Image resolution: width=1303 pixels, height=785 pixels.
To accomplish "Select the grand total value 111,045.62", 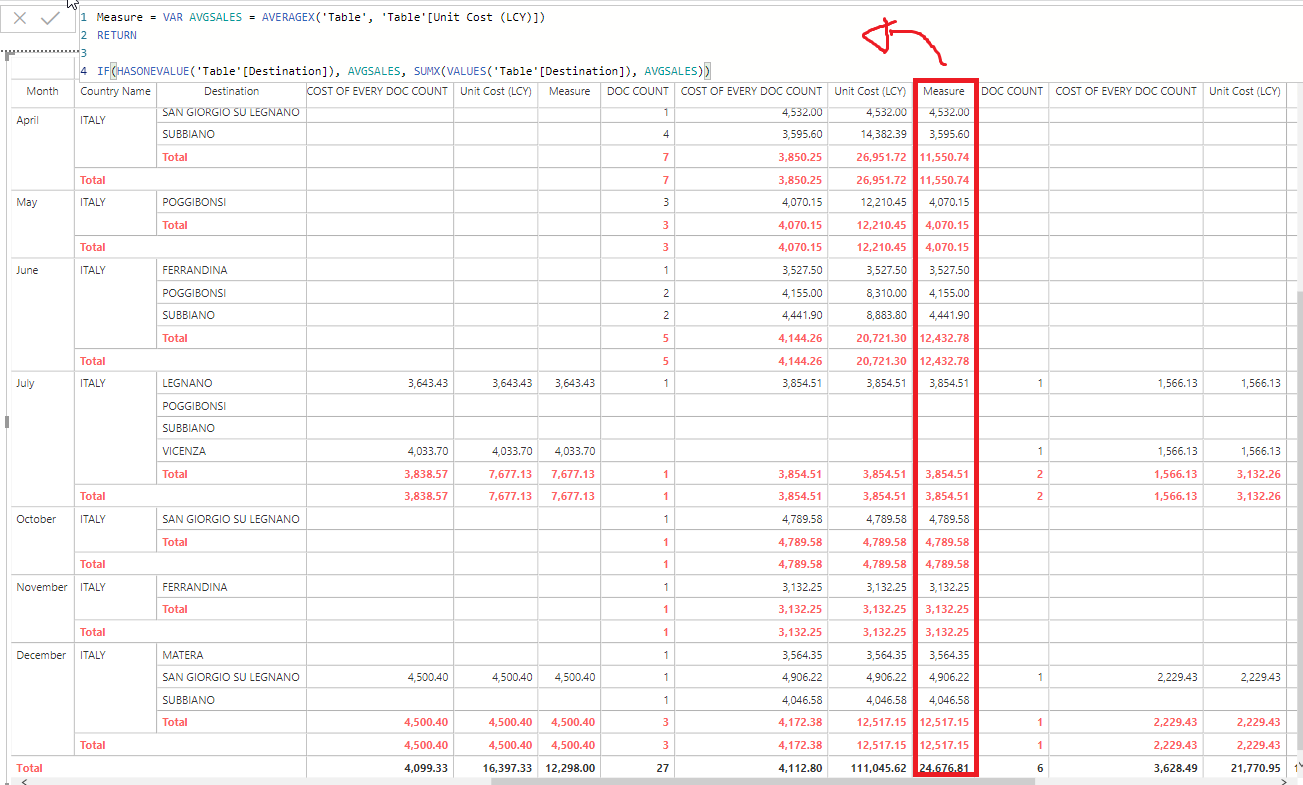I will coord(878,768).
